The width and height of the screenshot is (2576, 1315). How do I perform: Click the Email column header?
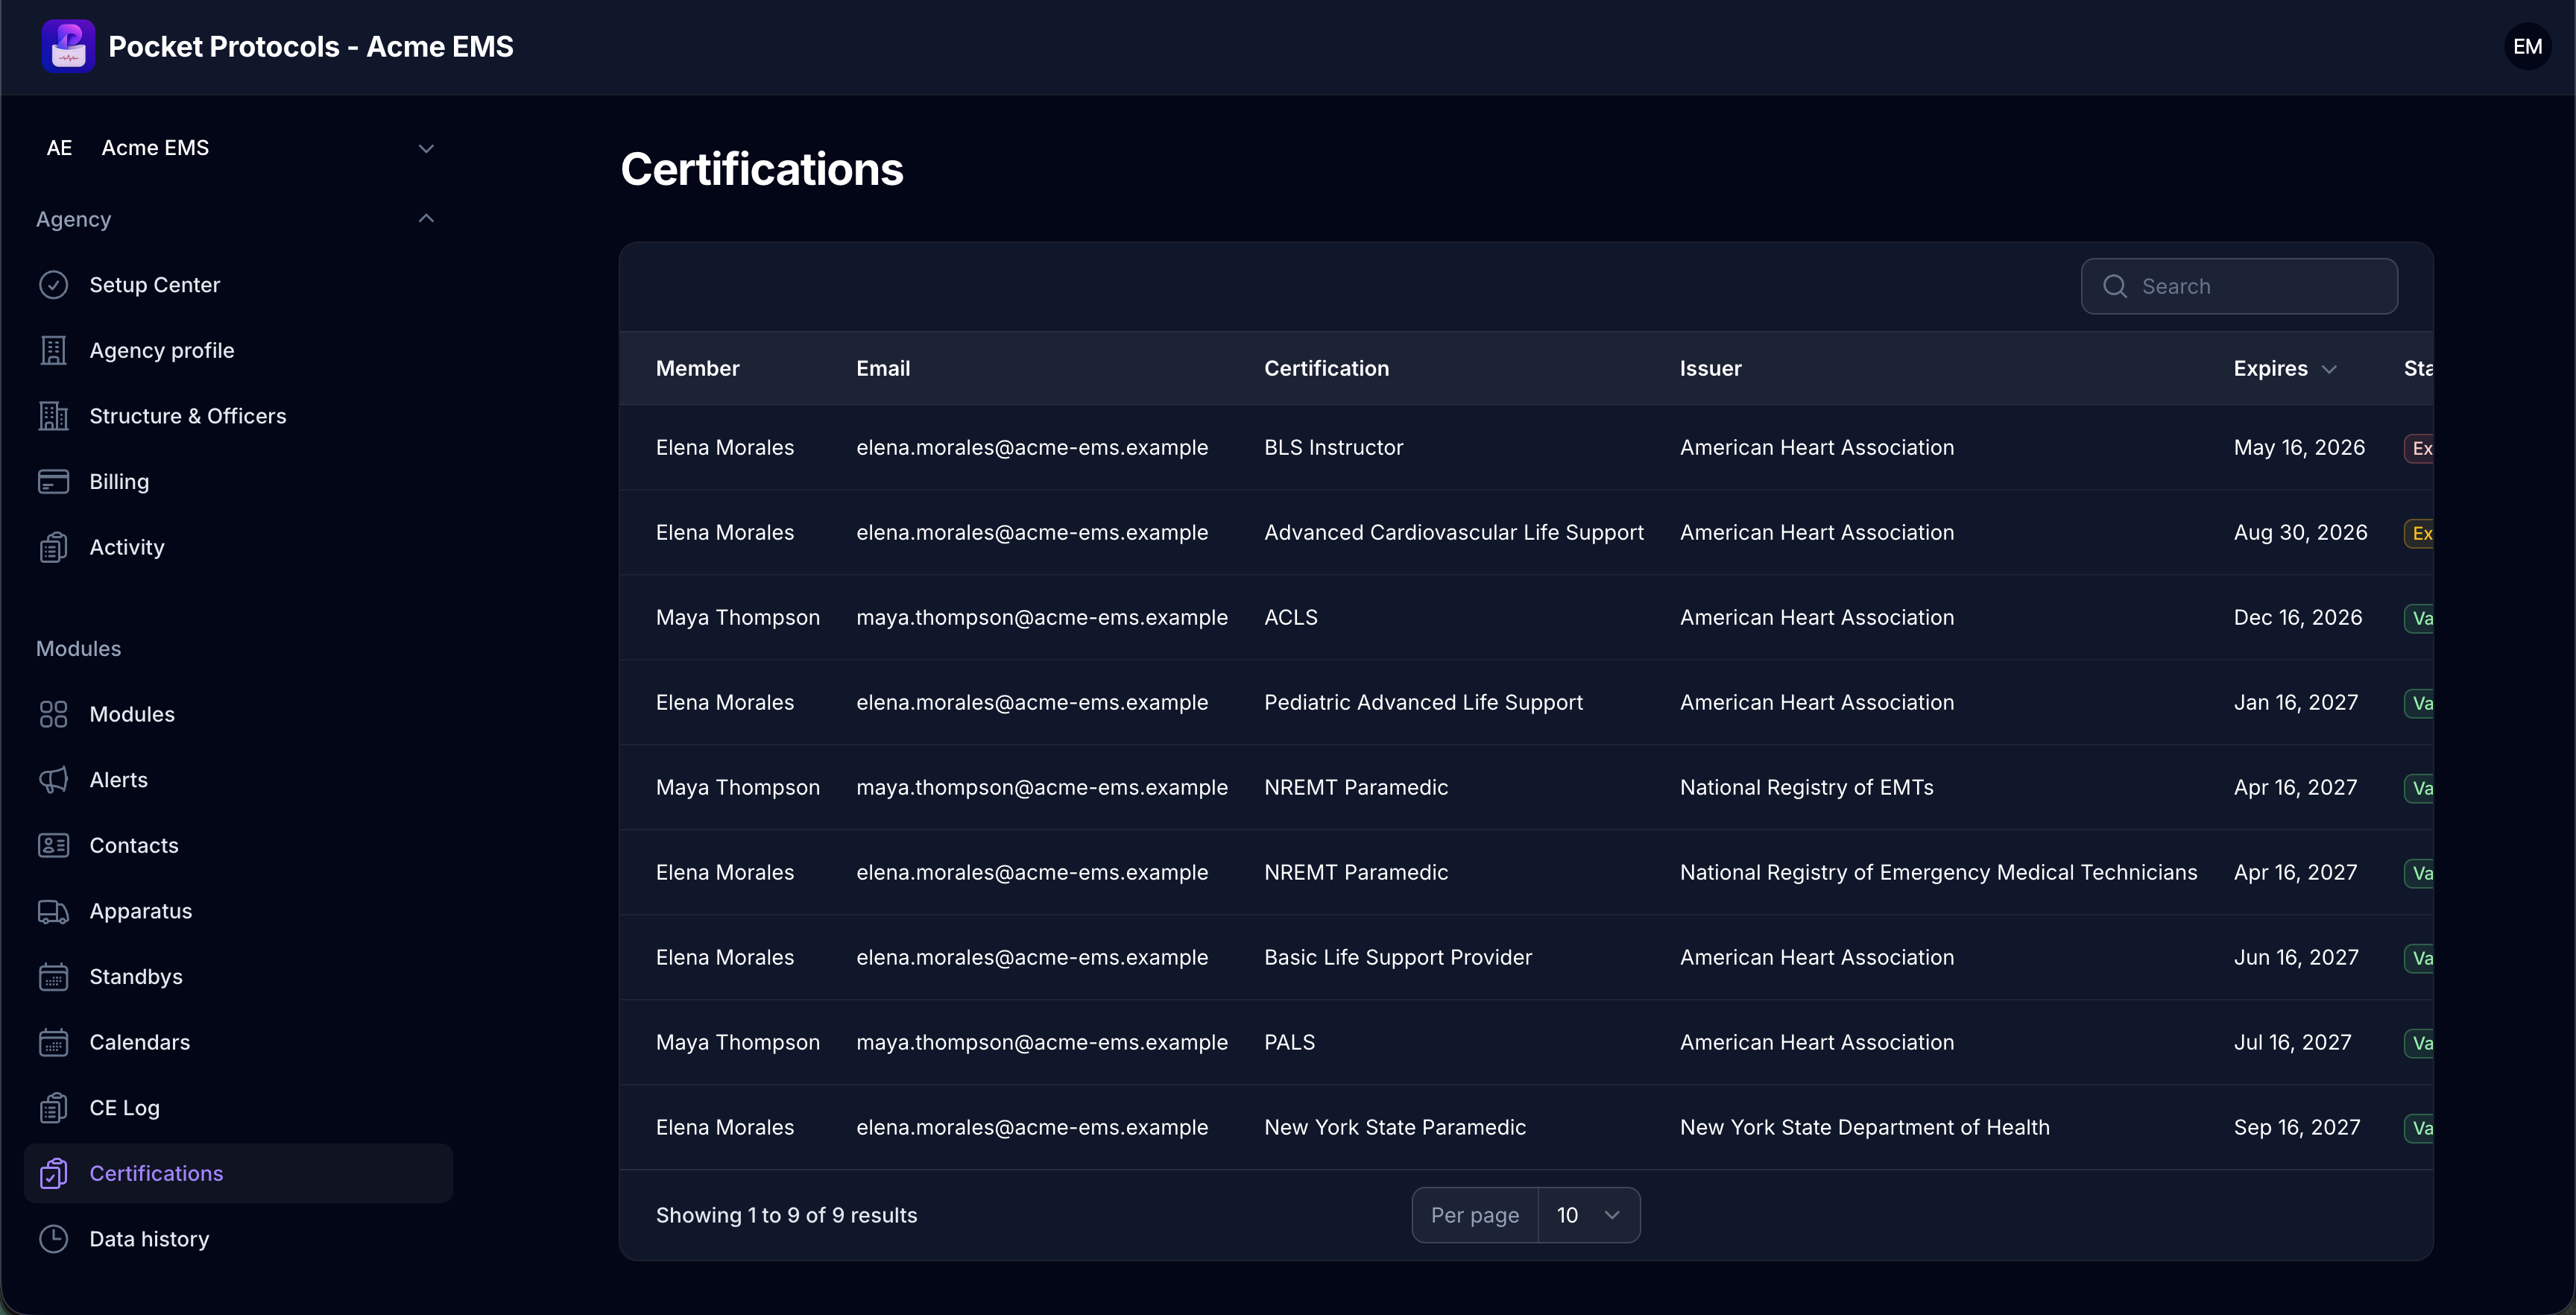click(883, 369)
